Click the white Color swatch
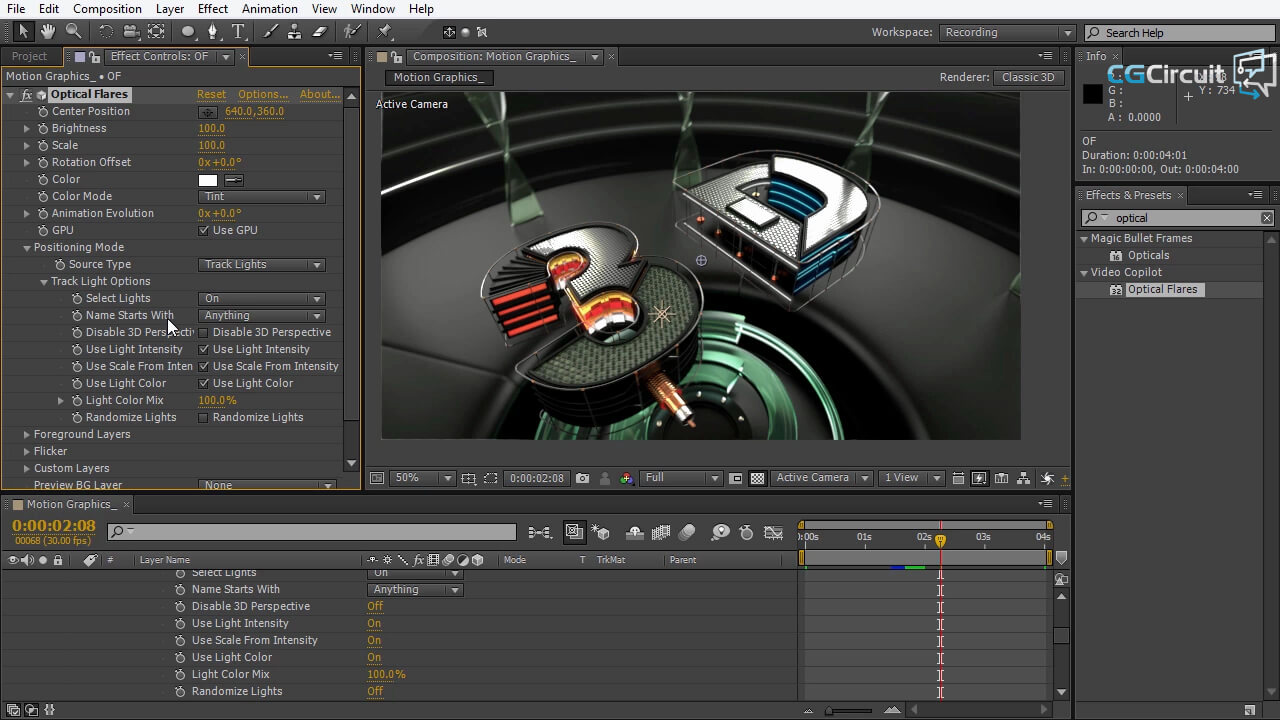Viewport: 1280px width, 720px height. 208,180
